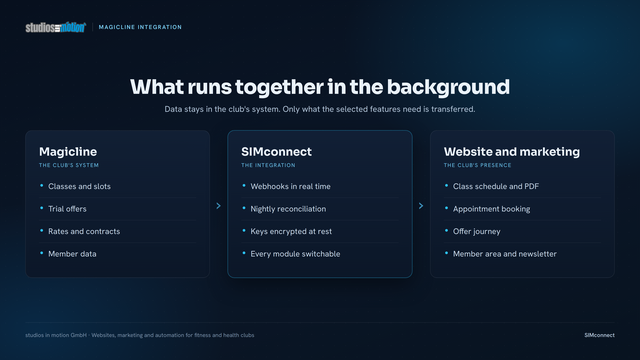
Task: Click the heading "What runs together in the background"
Action: tap(320, 87)
